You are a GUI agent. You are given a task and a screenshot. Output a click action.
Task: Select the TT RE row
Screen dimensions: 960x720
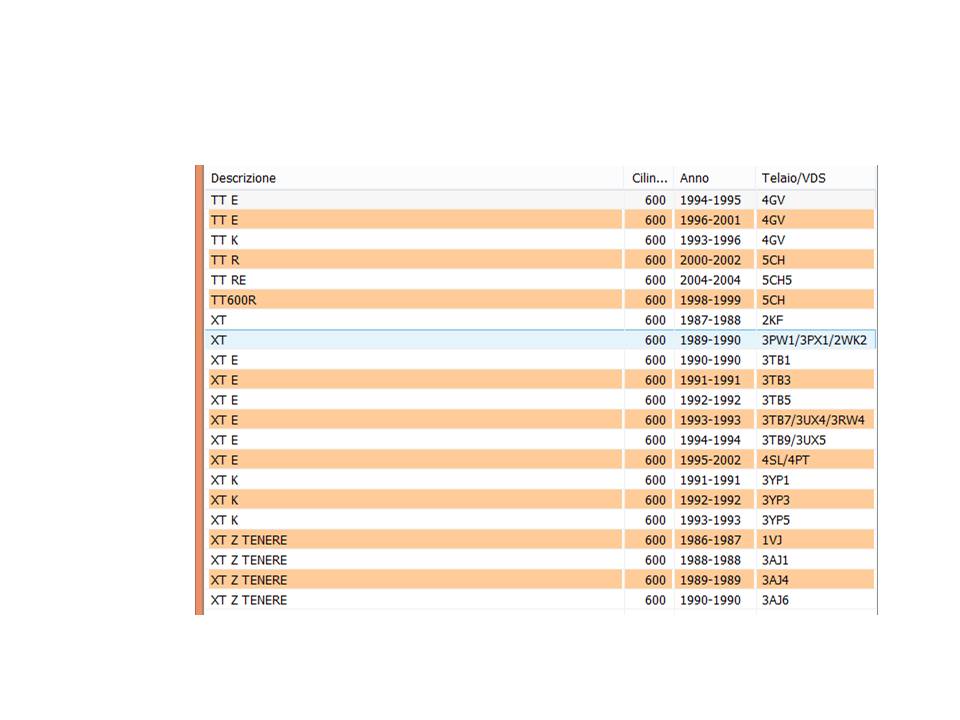541,280
